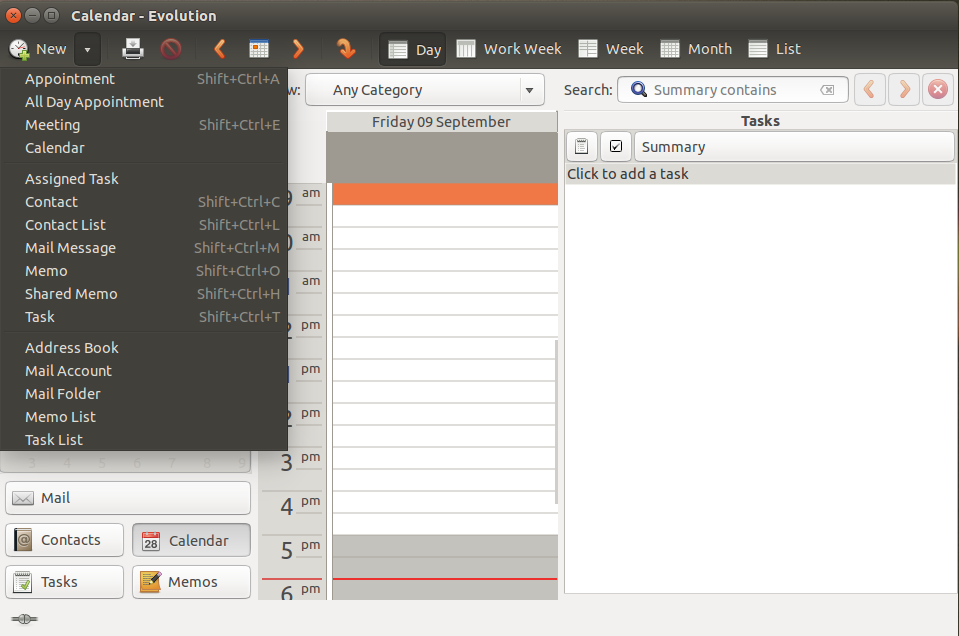
Task: Open the Any Category dropdown
Action: pyautogui.click(x=425, y=90)
